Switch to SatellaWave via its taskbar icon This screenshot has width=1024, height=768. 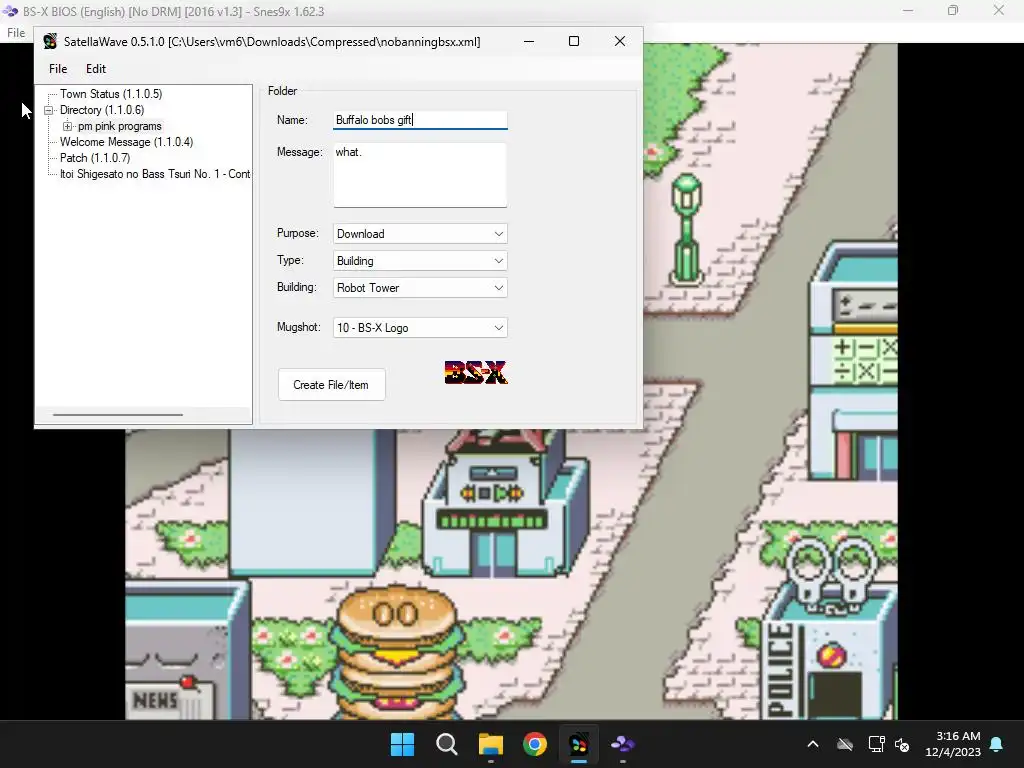click(x=579, y=744)
